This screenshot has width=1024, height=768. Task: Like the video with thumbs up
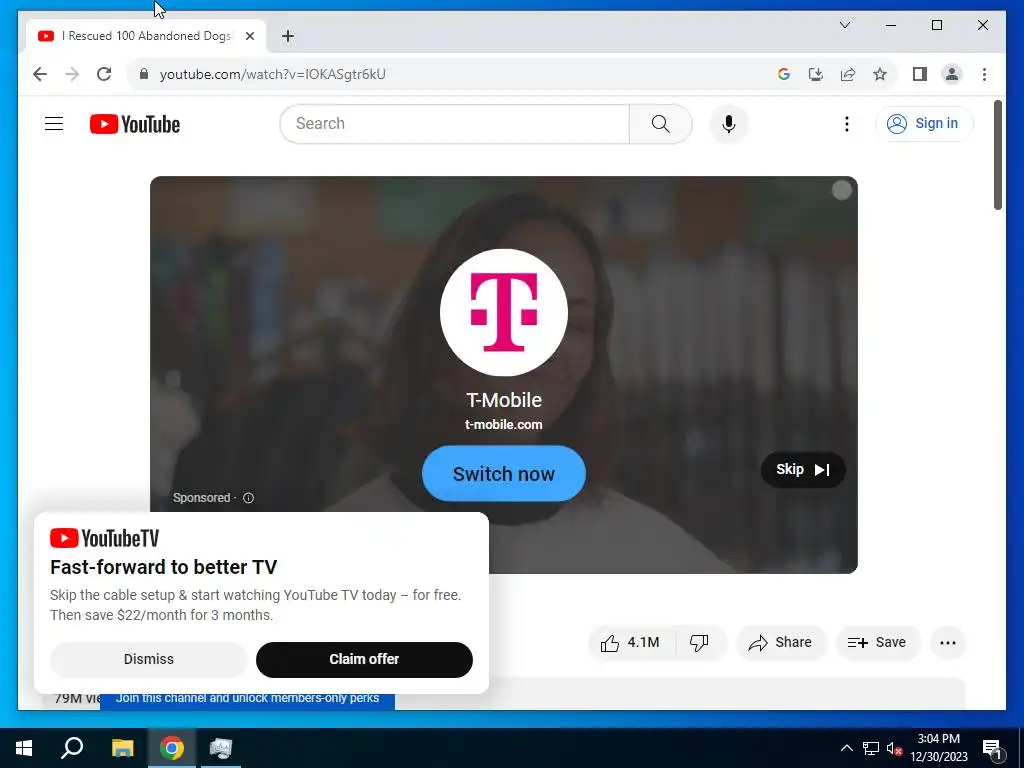(x=630, y=643)
